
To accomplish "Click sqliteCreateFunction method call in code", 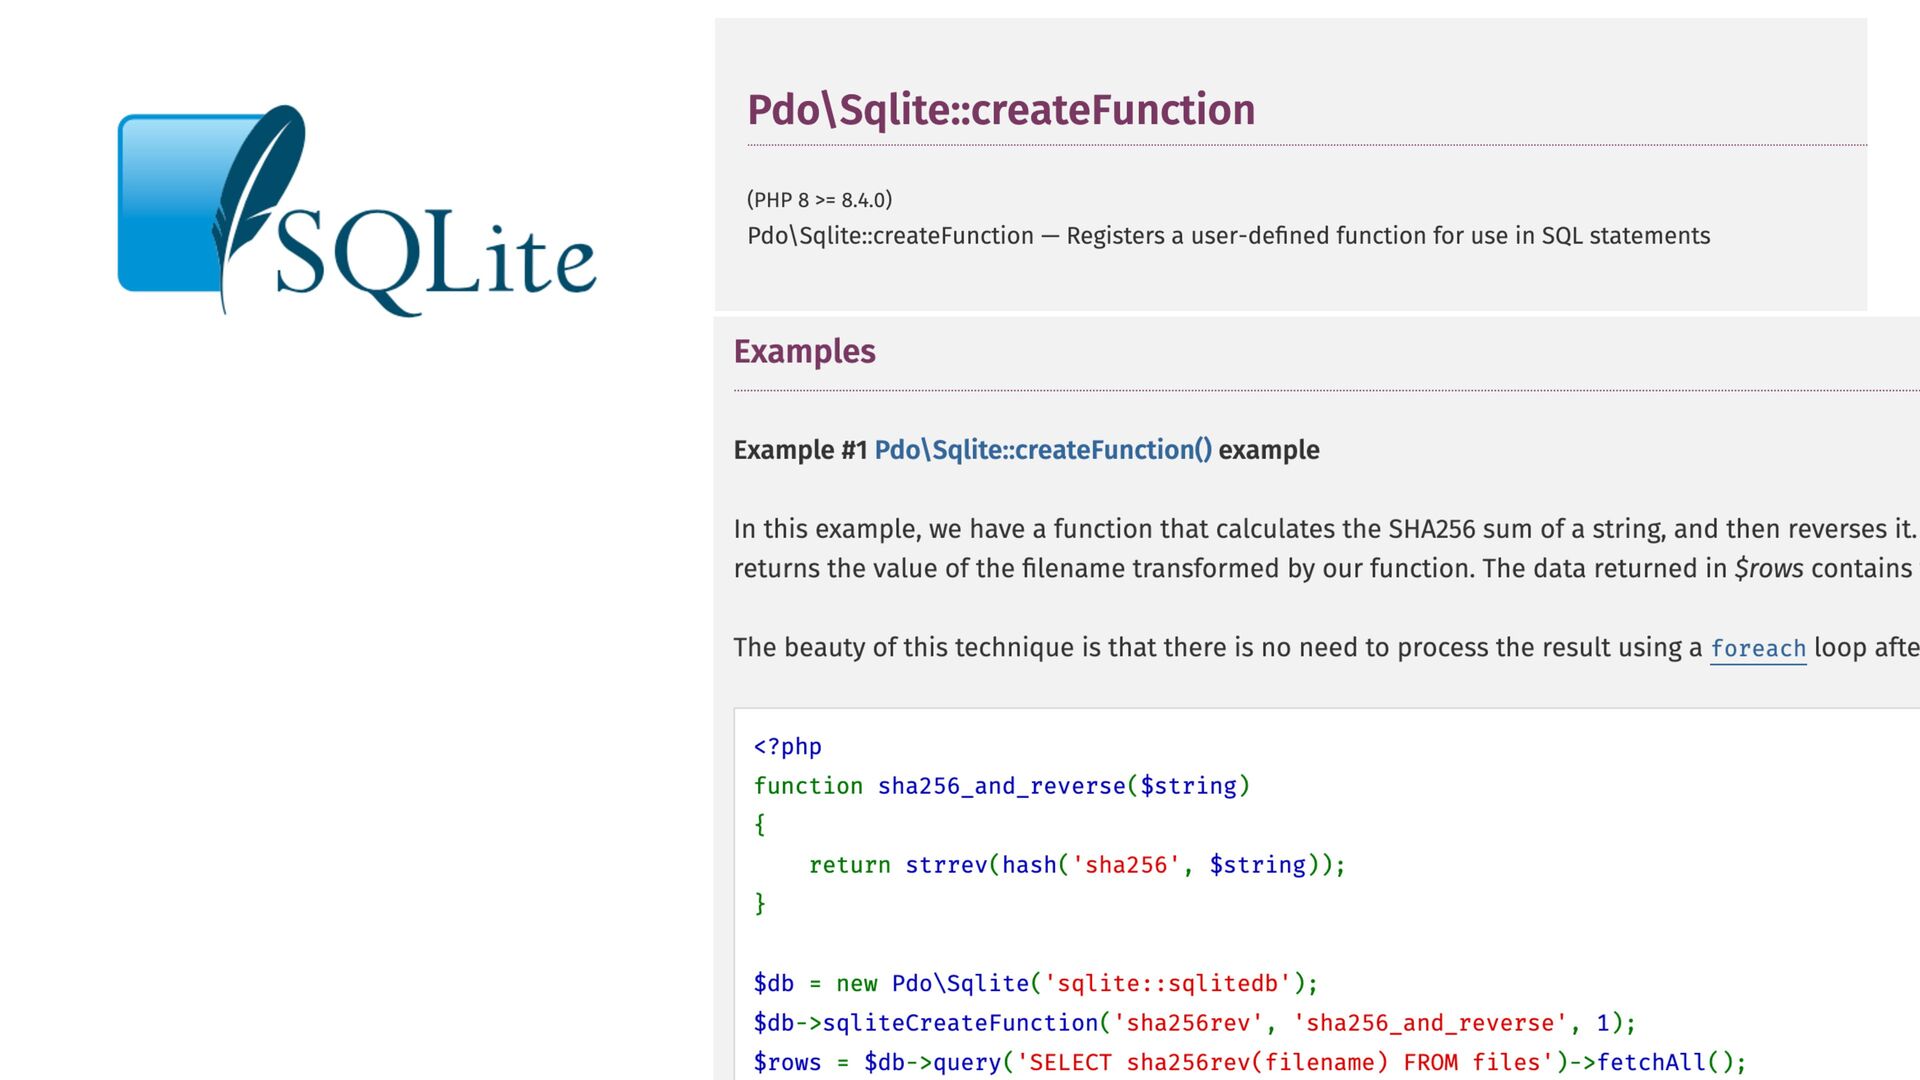I will pyautogui.click(x=960, y=1023).
